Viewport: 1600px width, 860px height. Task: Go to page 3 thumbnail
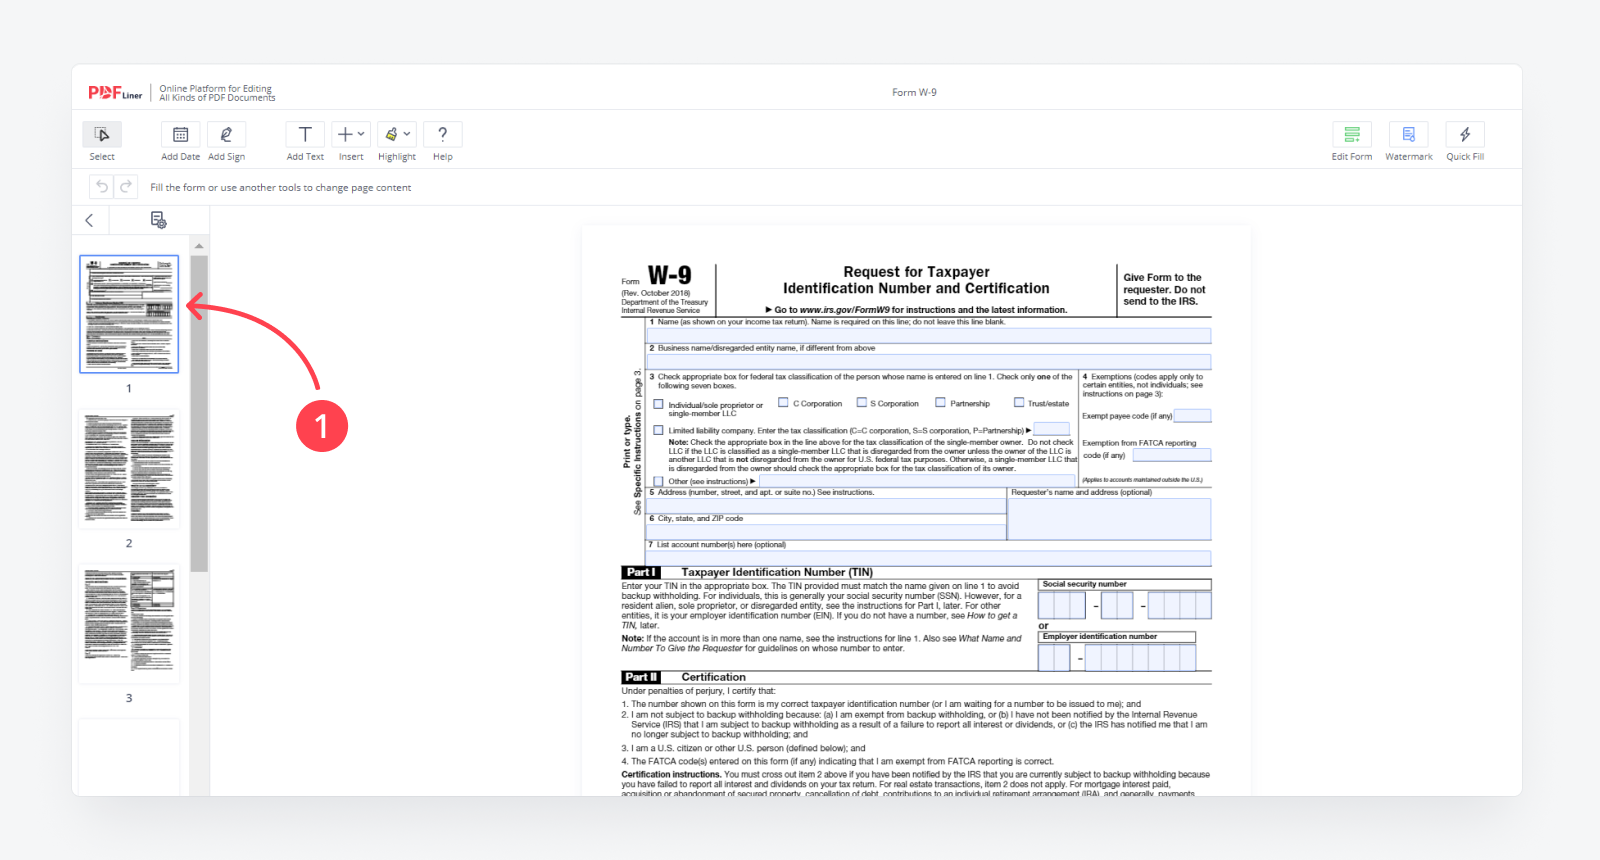coord(129,624)
